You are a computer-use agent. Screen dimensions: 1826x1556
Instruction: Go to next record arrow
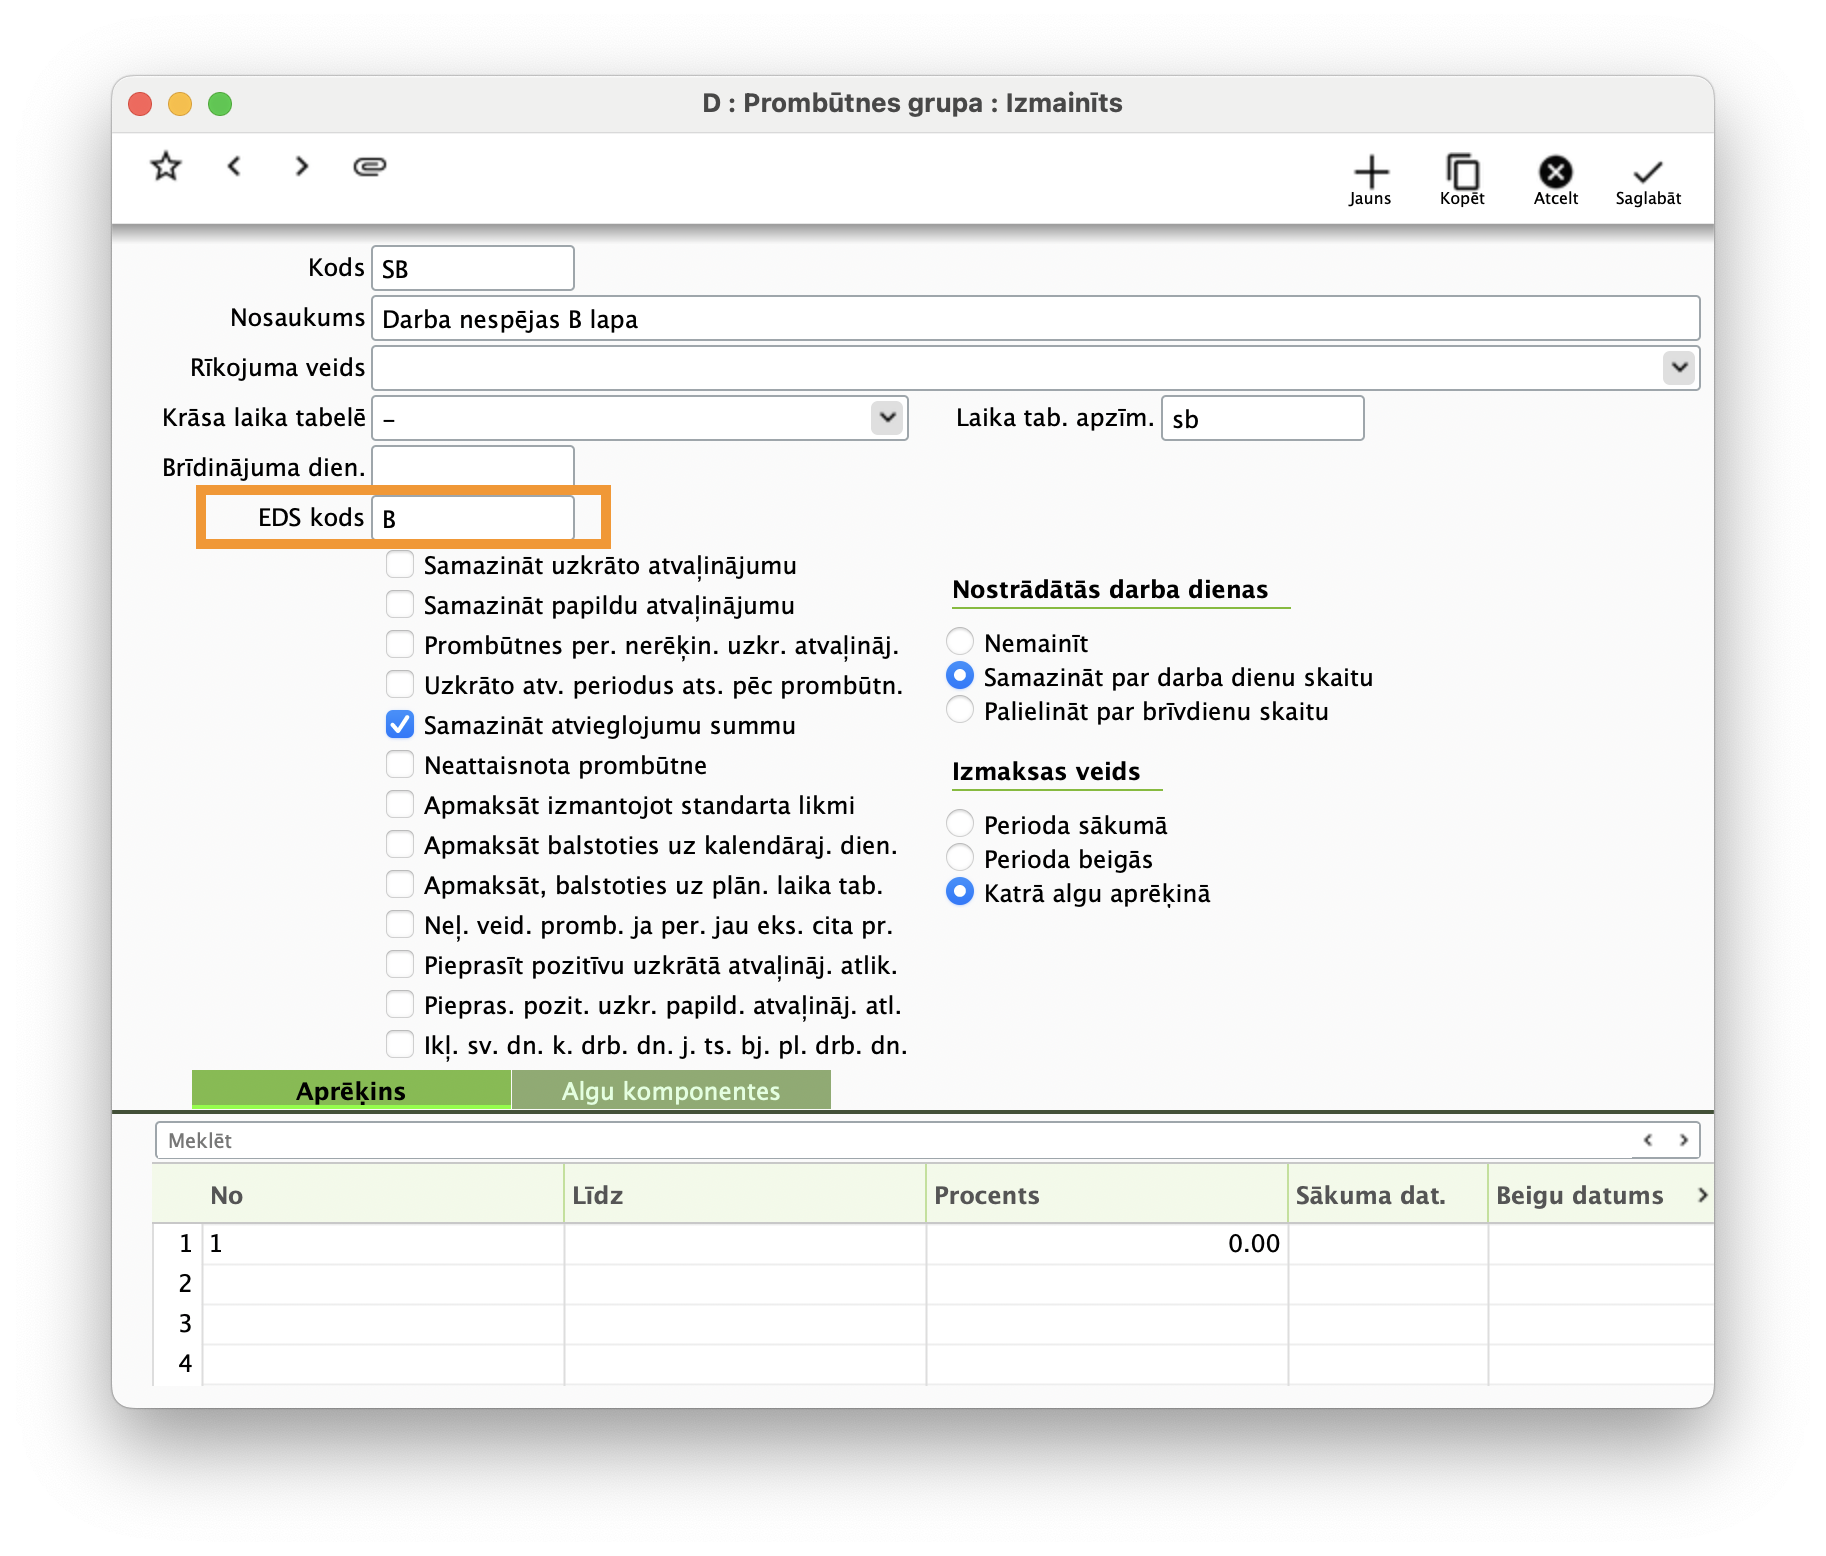301,166
